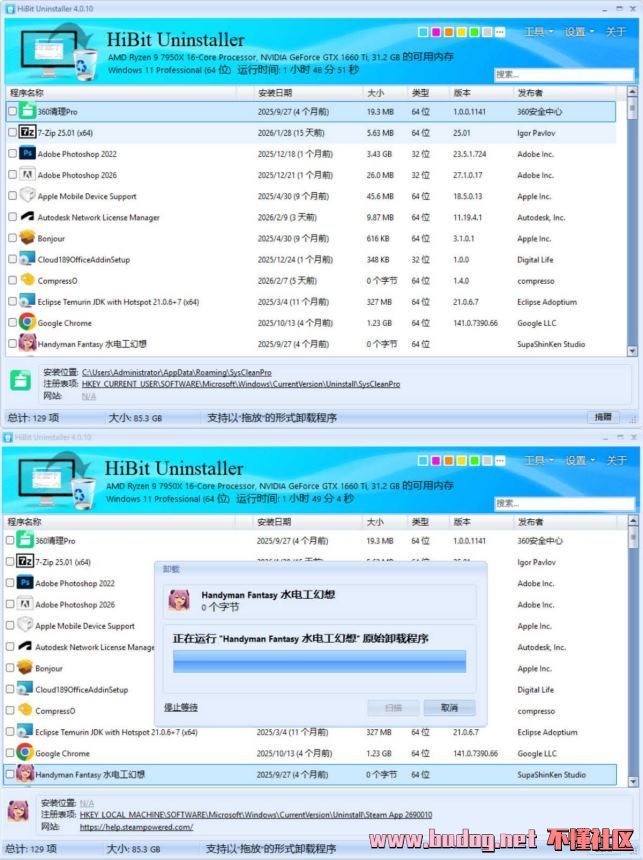Viewport: 643px width, 860px height.
Task: Click the 捐赠 button in upper window
Action: tap(603, 417)
